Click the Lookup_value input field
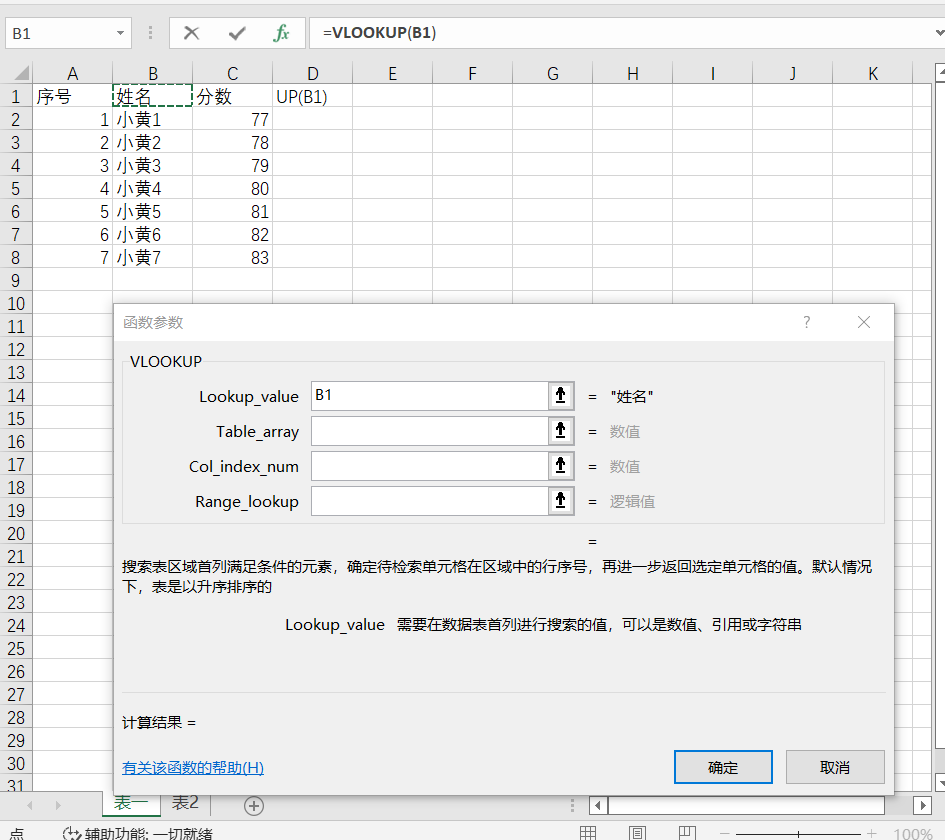The width and height of the screenshot is (945, 840). tap(430, 396)
